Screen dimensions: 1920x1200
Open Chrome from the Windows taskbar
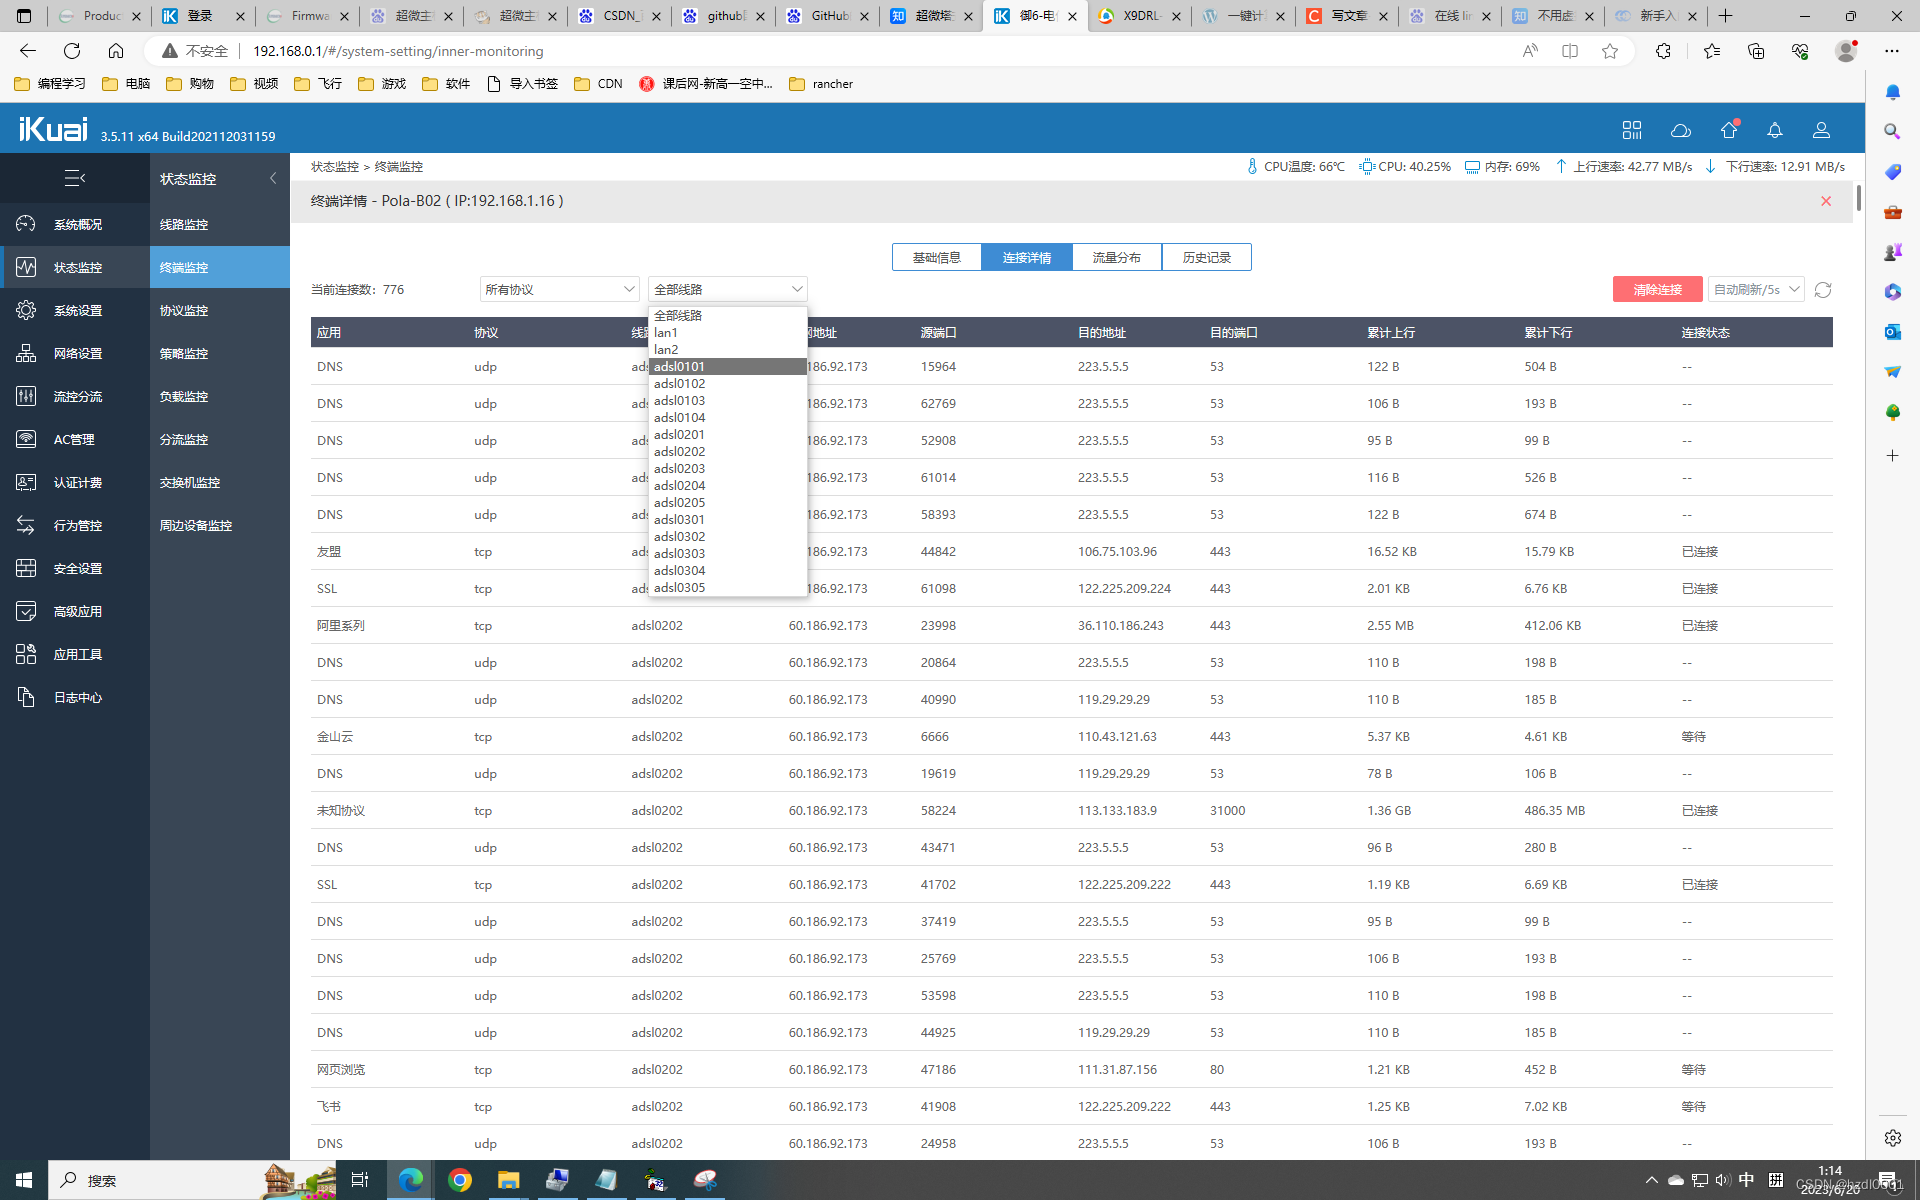point(460,1180)
